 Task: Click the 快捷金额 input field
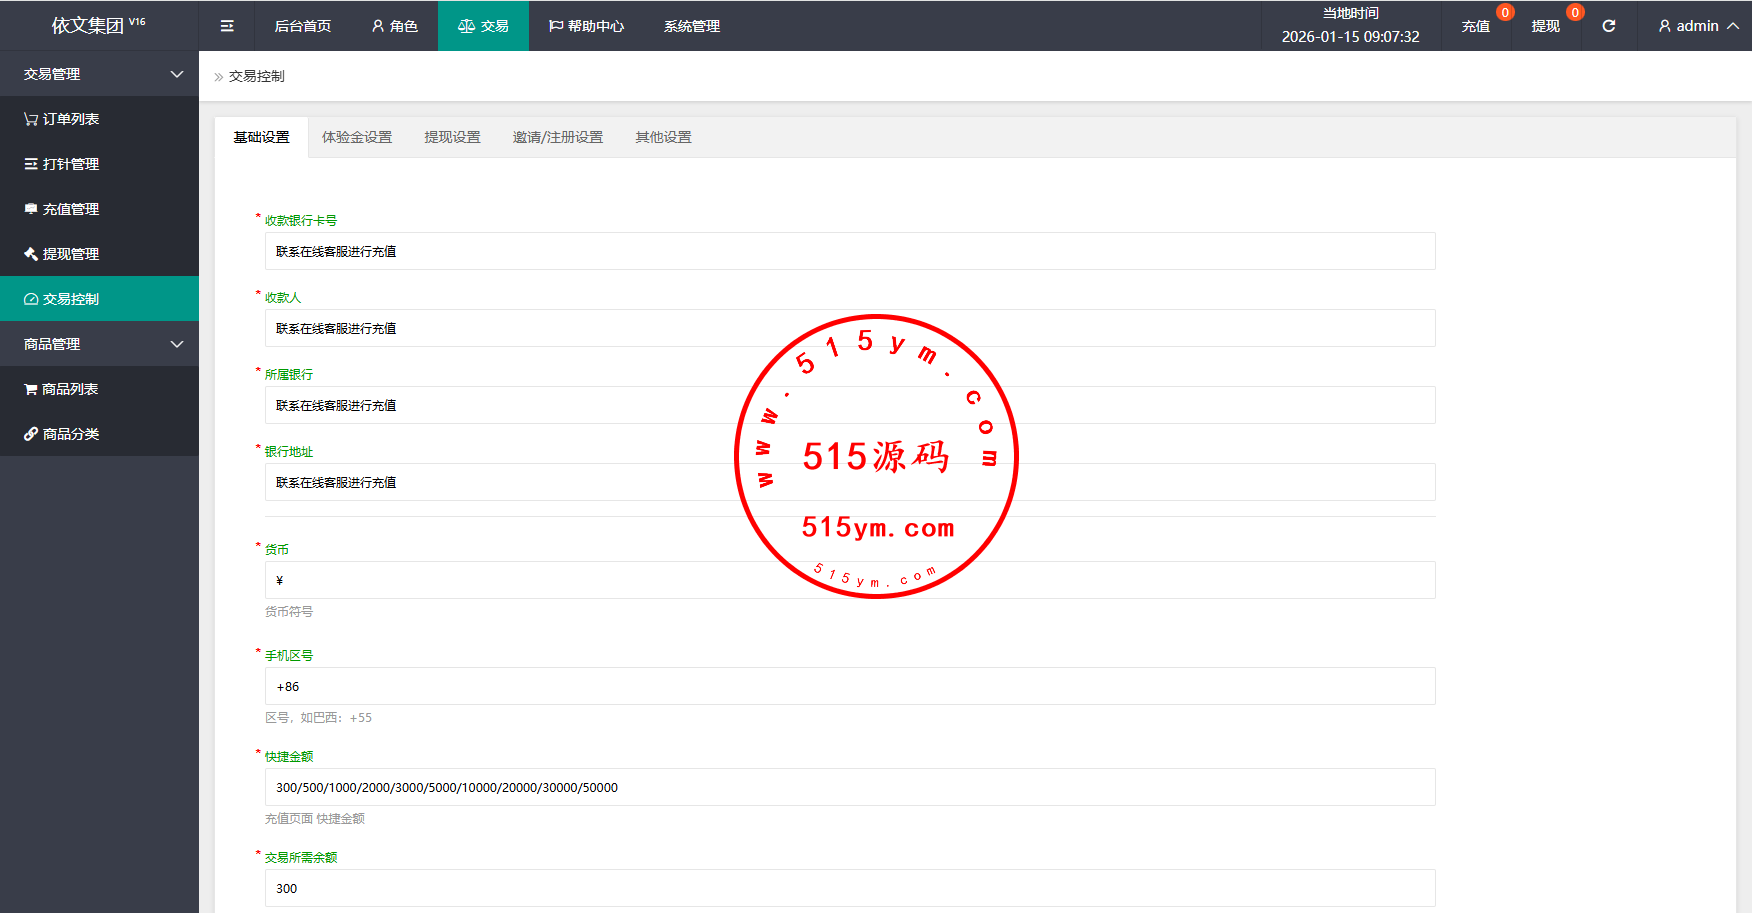(x=849, y=787)
